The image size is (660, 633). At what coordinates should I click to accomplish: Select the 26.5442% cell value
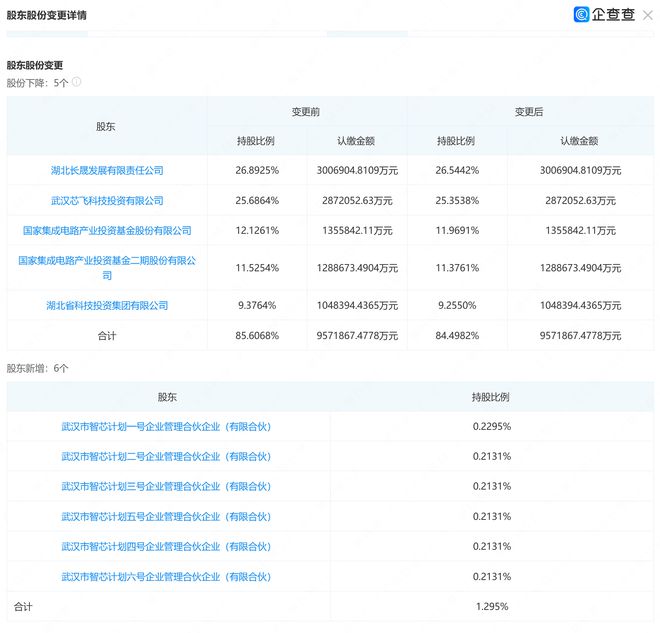coord(457,170)
